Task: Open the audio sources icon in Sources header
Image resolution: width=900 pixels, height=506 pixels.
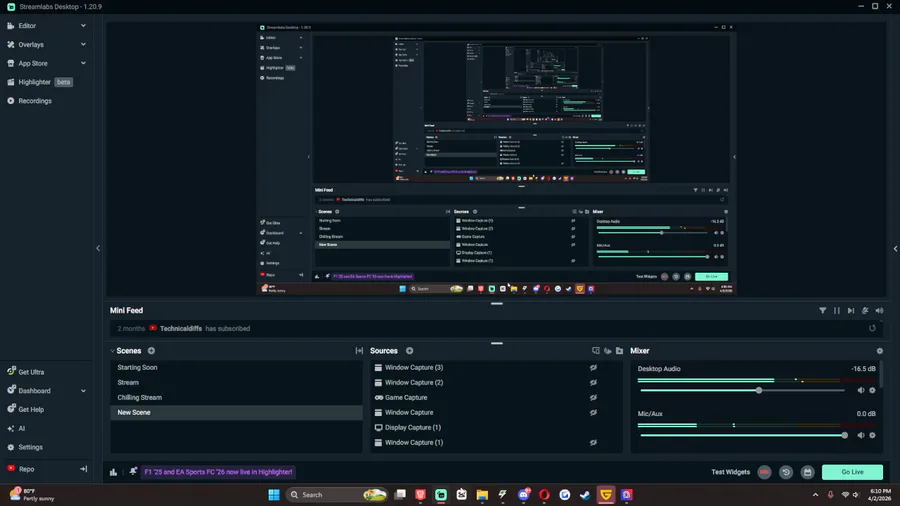Action: point(607,351)
